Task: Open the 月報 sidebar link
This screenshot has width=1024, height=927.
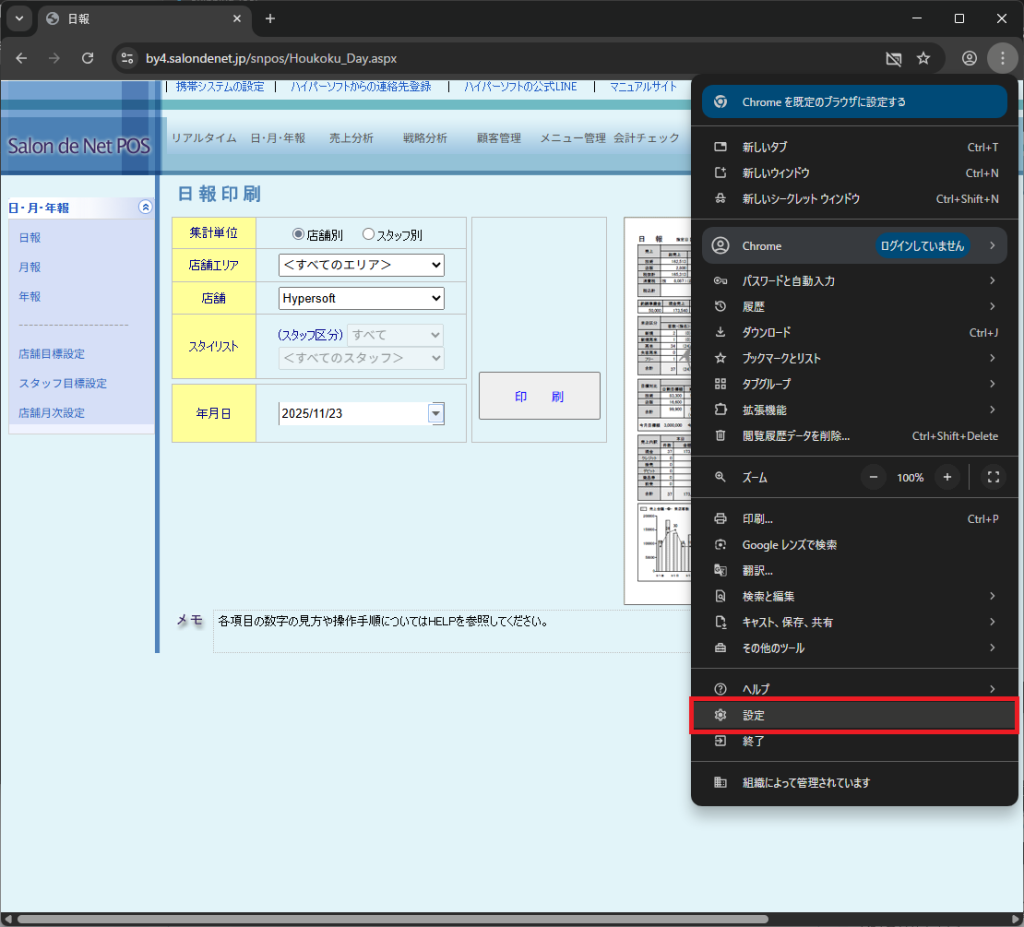Action: coord(30,267)
